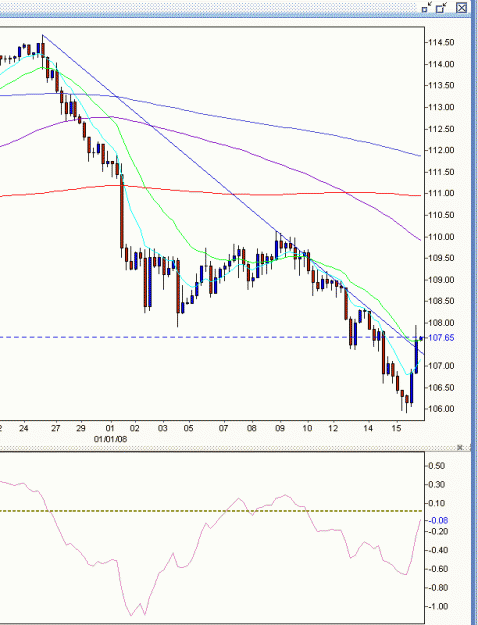
Task: Click the 114.50 price axis label
Action: [441, 43]
